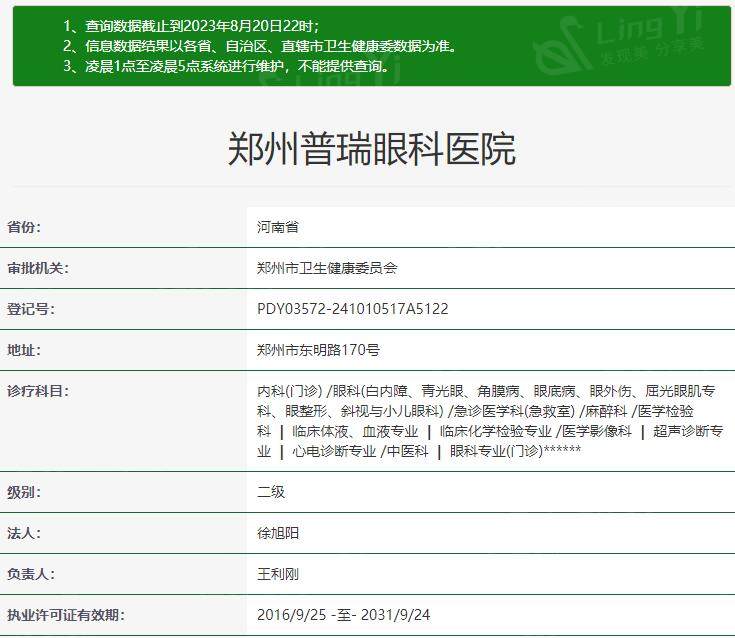Click the responsible person name 王利刚
This screenshot has width=735, height=638.
(x=278, y=574)
